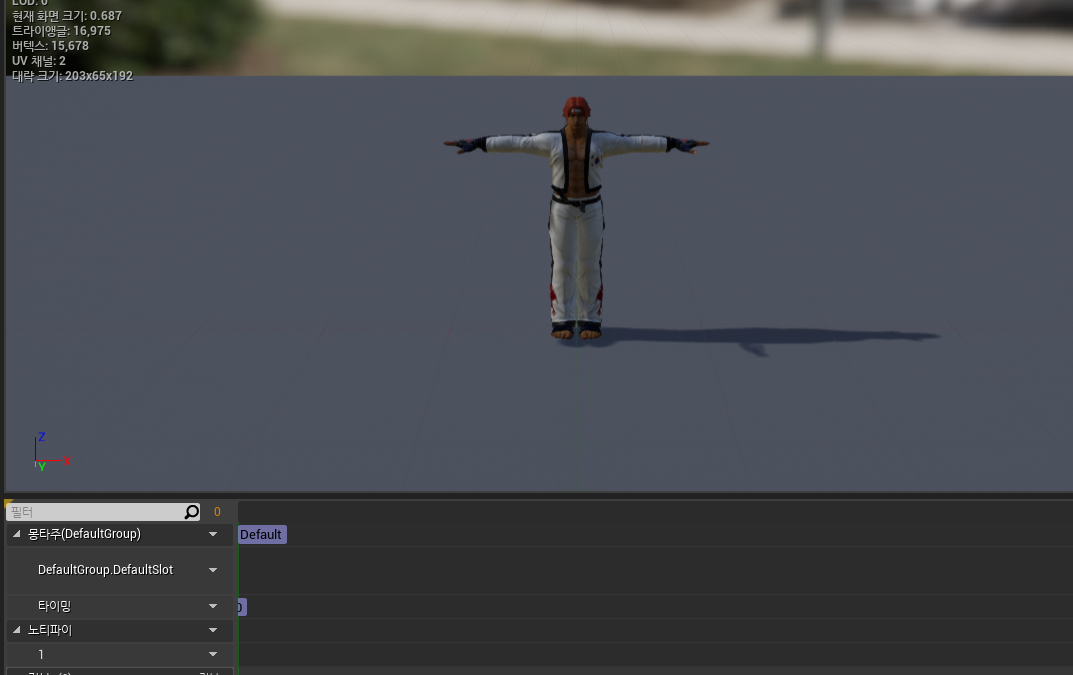The image size is (1073, 675).
Task: Click the UV 채널: 2 stat text
Action: (x=38, y=61)
